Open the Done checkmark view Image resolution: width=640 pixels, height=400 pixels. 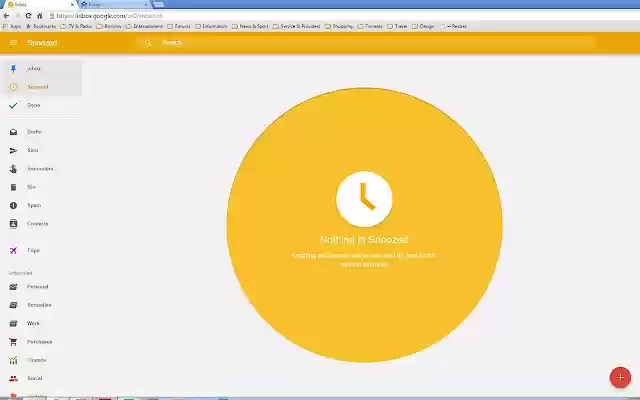click(x=42, y=105)
